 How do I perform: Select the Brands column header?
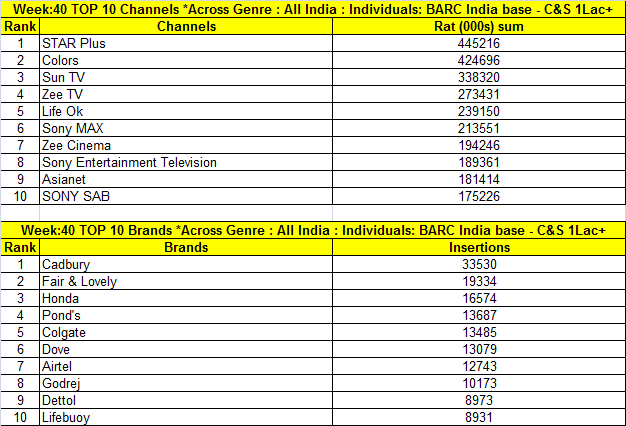pos(186,247)
